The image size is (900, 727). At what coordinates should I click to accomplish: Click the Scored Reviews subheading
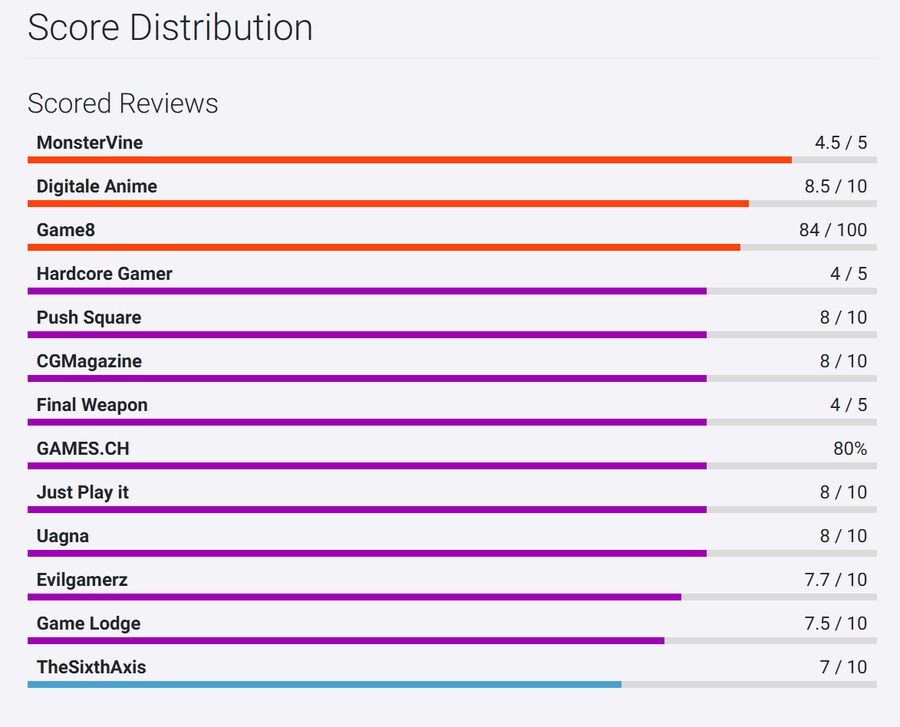tap(123, 103)
